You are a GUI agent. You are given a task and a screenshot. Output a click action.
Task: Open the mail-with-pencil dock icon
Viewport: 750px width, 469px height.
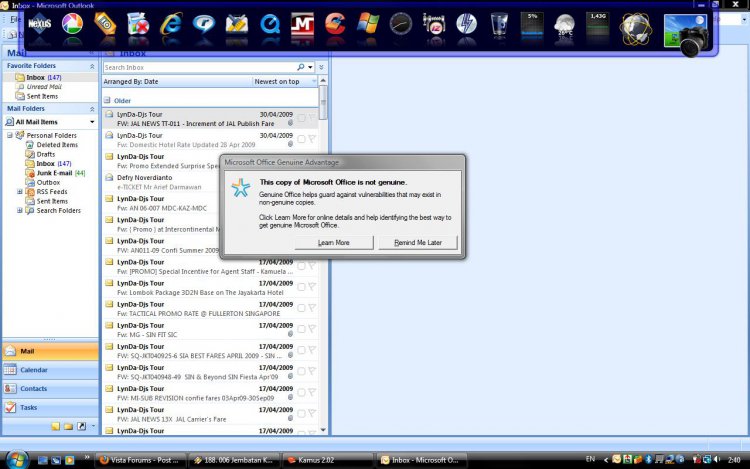pyautogui.click(x=237, y=24)
